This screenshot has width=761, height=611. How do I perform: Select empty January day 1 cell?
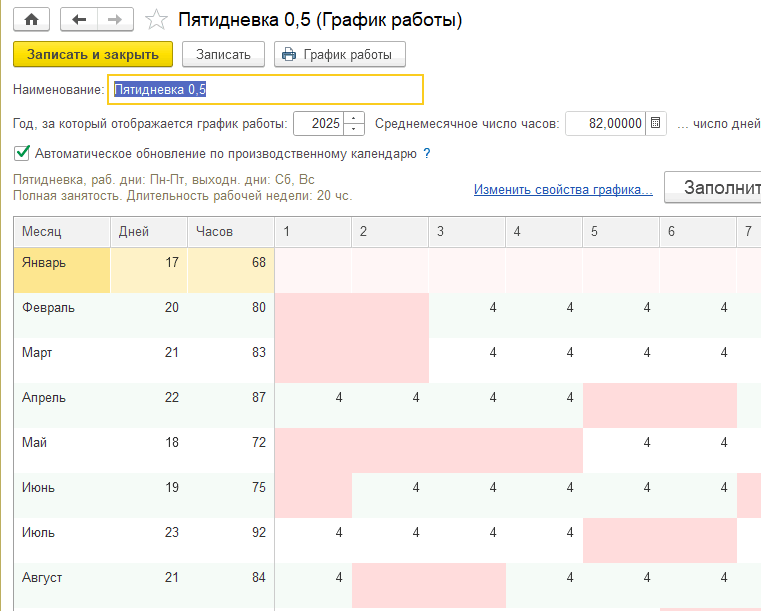(x=313, y=270)
